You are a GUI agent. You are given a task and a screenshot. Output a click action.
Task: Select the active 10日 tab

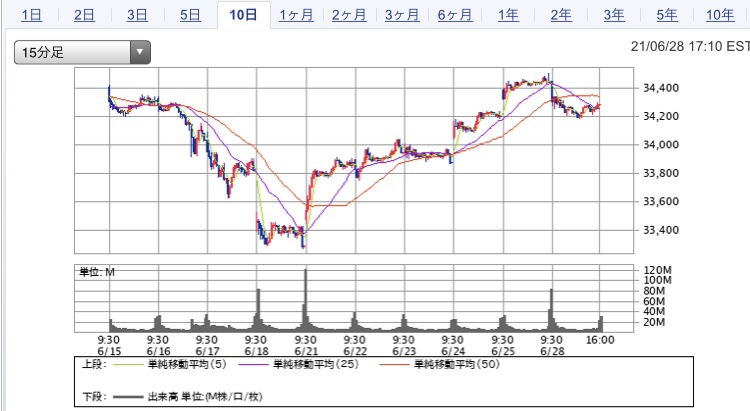[x=243, y=15]
